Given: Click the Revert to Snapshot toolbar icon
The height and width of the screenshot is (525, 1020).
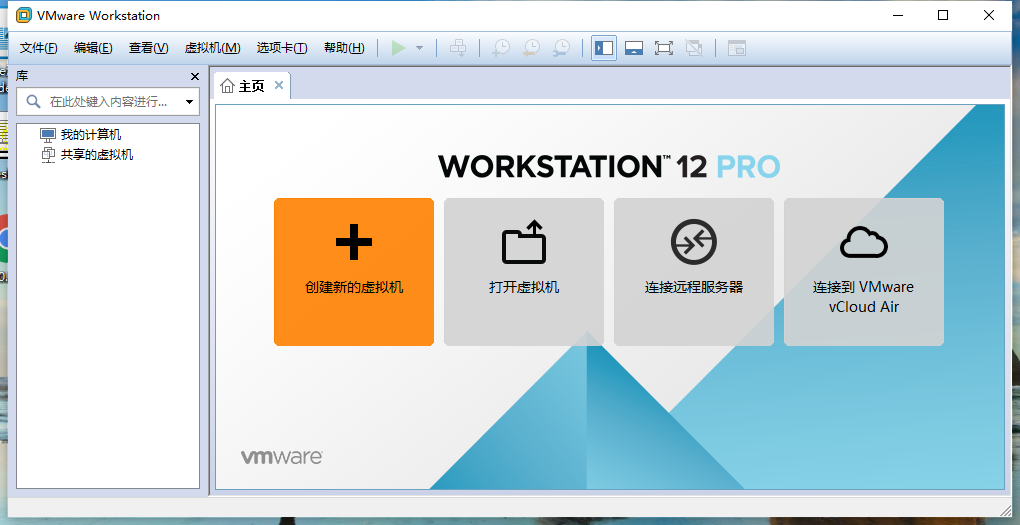Looking at the screenshot, I should pos(531,48).
